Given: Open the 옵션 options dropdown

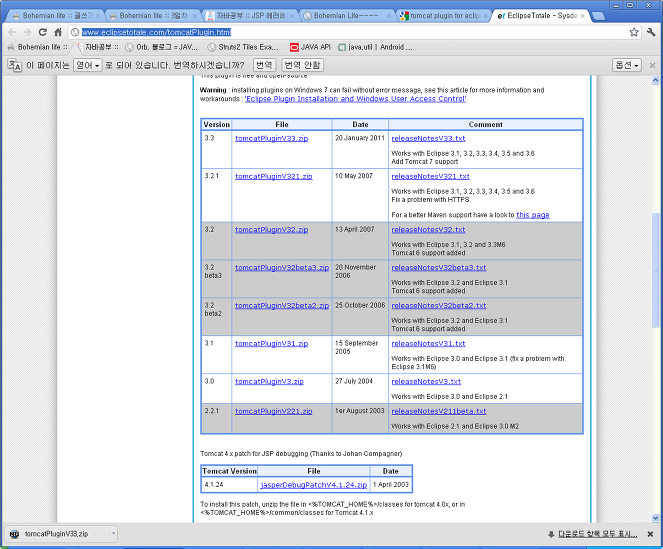Looking at the screenshot, I should coord(627,65).
